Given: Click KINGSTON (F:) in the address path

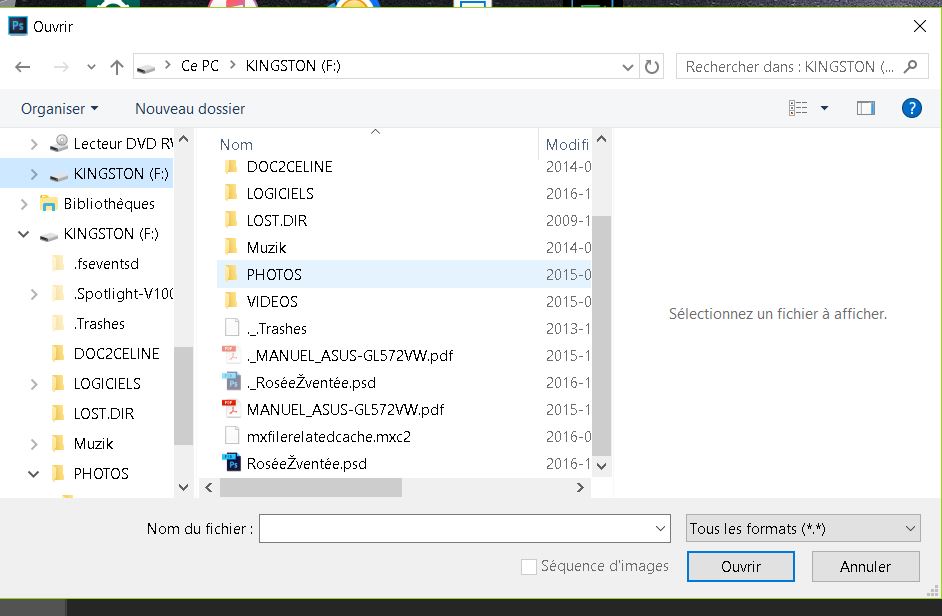Looking at the screenshot, I should tap(293, 66).
